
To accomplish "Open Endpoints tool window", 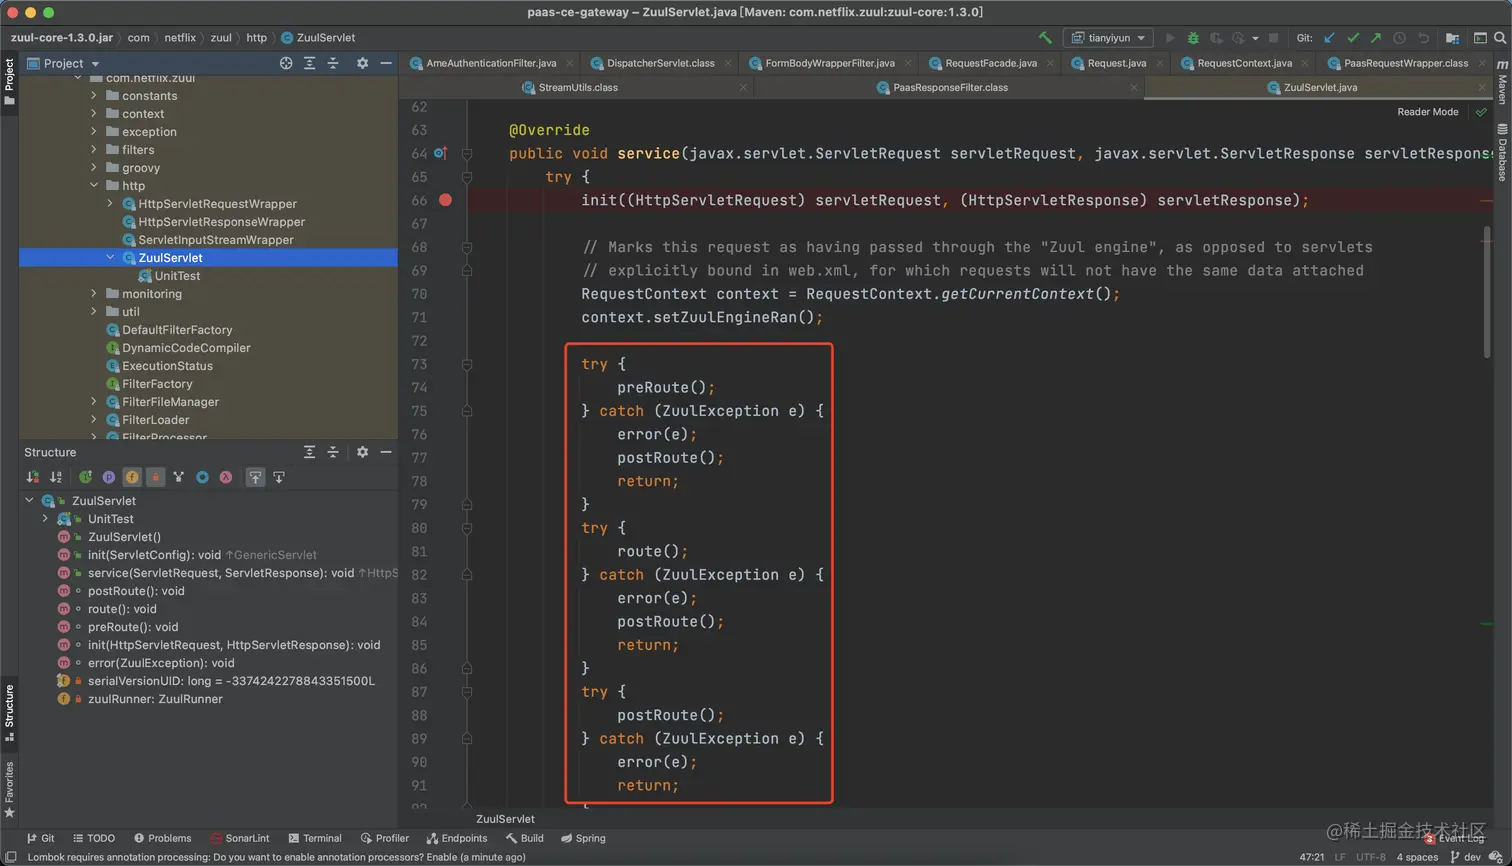I will (x=457, y=838).
